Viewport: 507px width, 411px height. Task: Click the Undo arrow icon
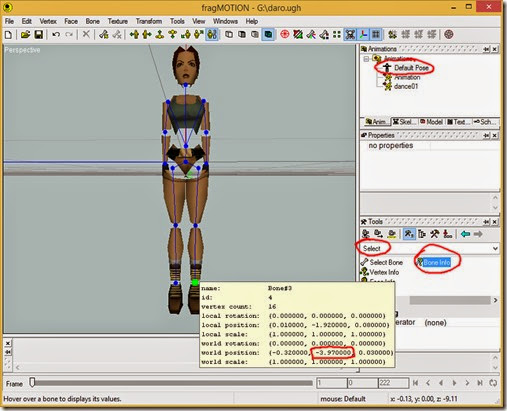point(56,35)
